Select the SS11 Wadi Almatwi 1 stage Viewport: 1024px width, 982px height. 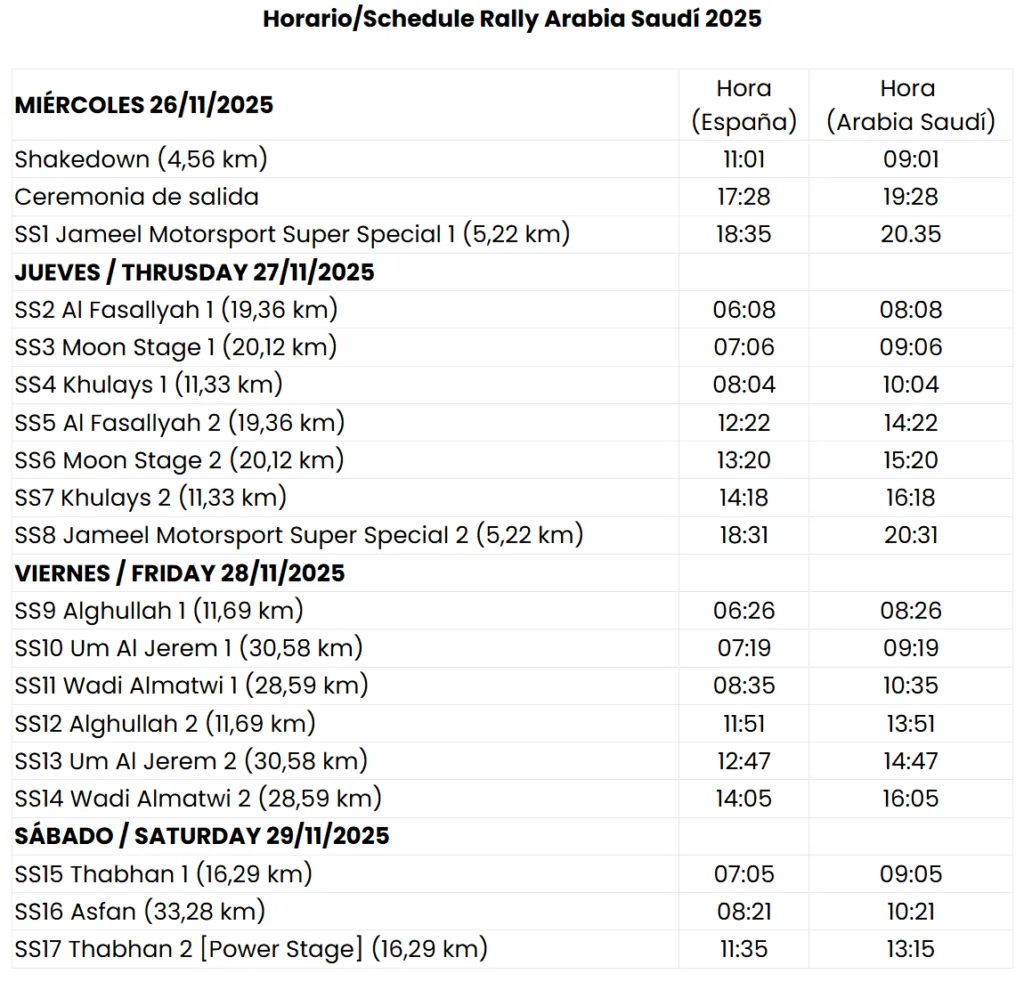(192, 686)
